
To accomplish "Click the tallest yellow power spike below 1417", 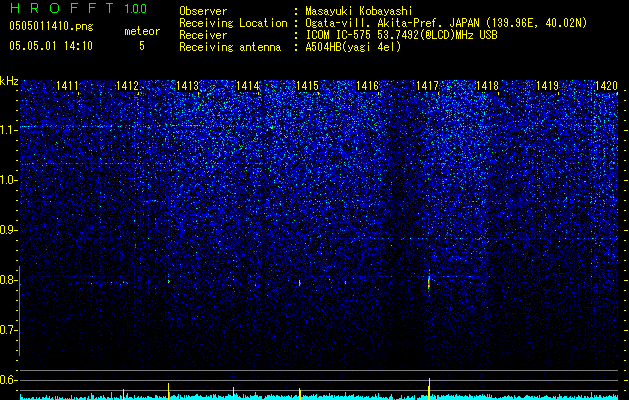I will pos(429,388).
